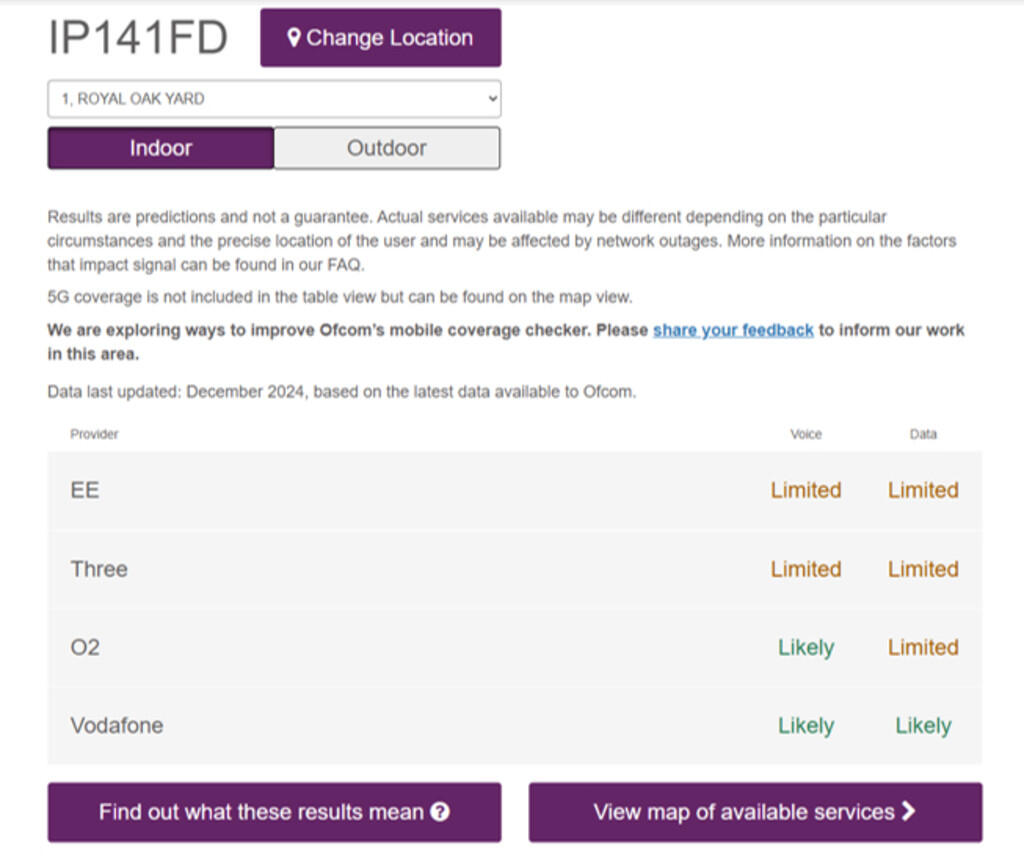Click Find out what these results mean
Image resolution: width=1024 pixels, height=858 pixels.
click(x=274, y=812)
